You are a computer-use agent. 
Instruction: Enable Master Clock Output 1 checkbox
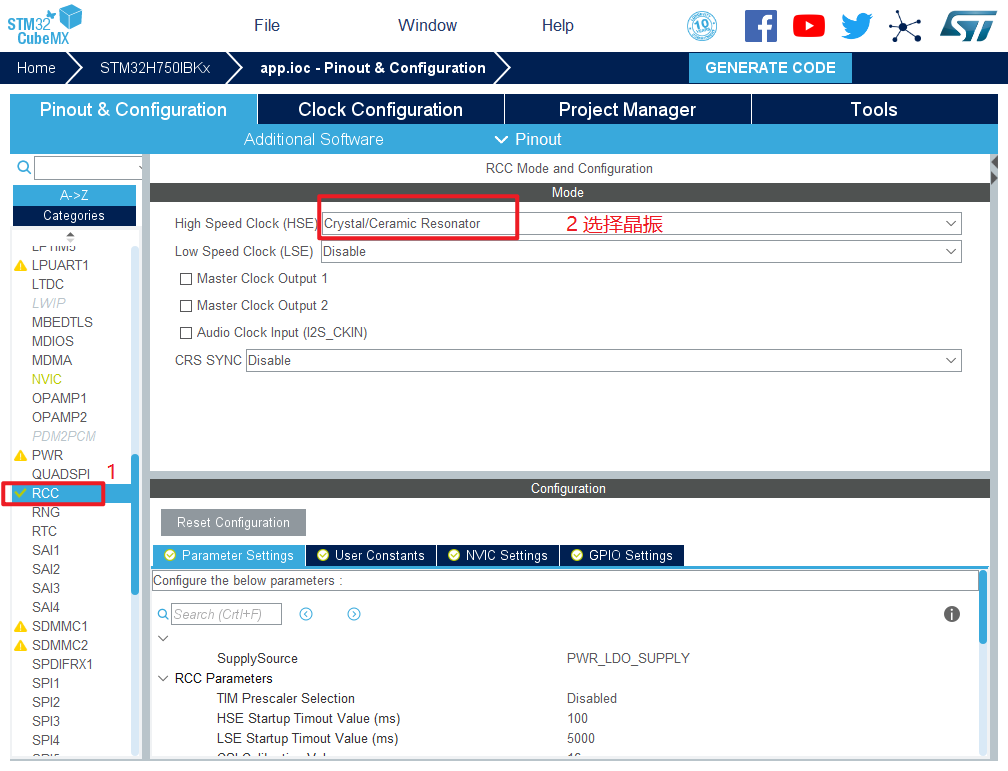click(186, 279)
